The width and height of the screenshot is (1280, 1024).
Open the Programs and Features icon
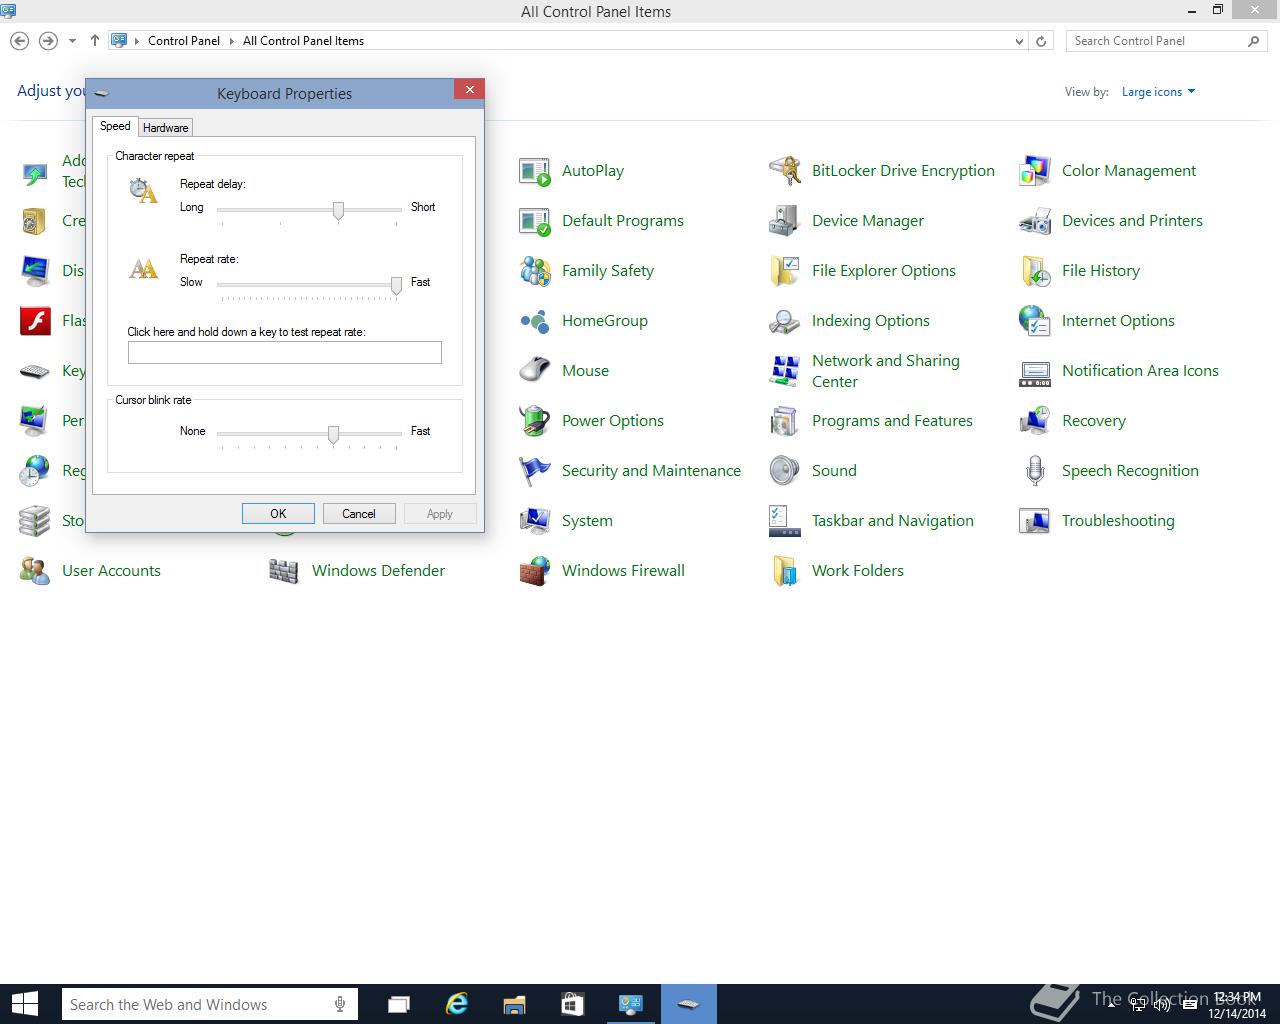[x=785, y=421]
